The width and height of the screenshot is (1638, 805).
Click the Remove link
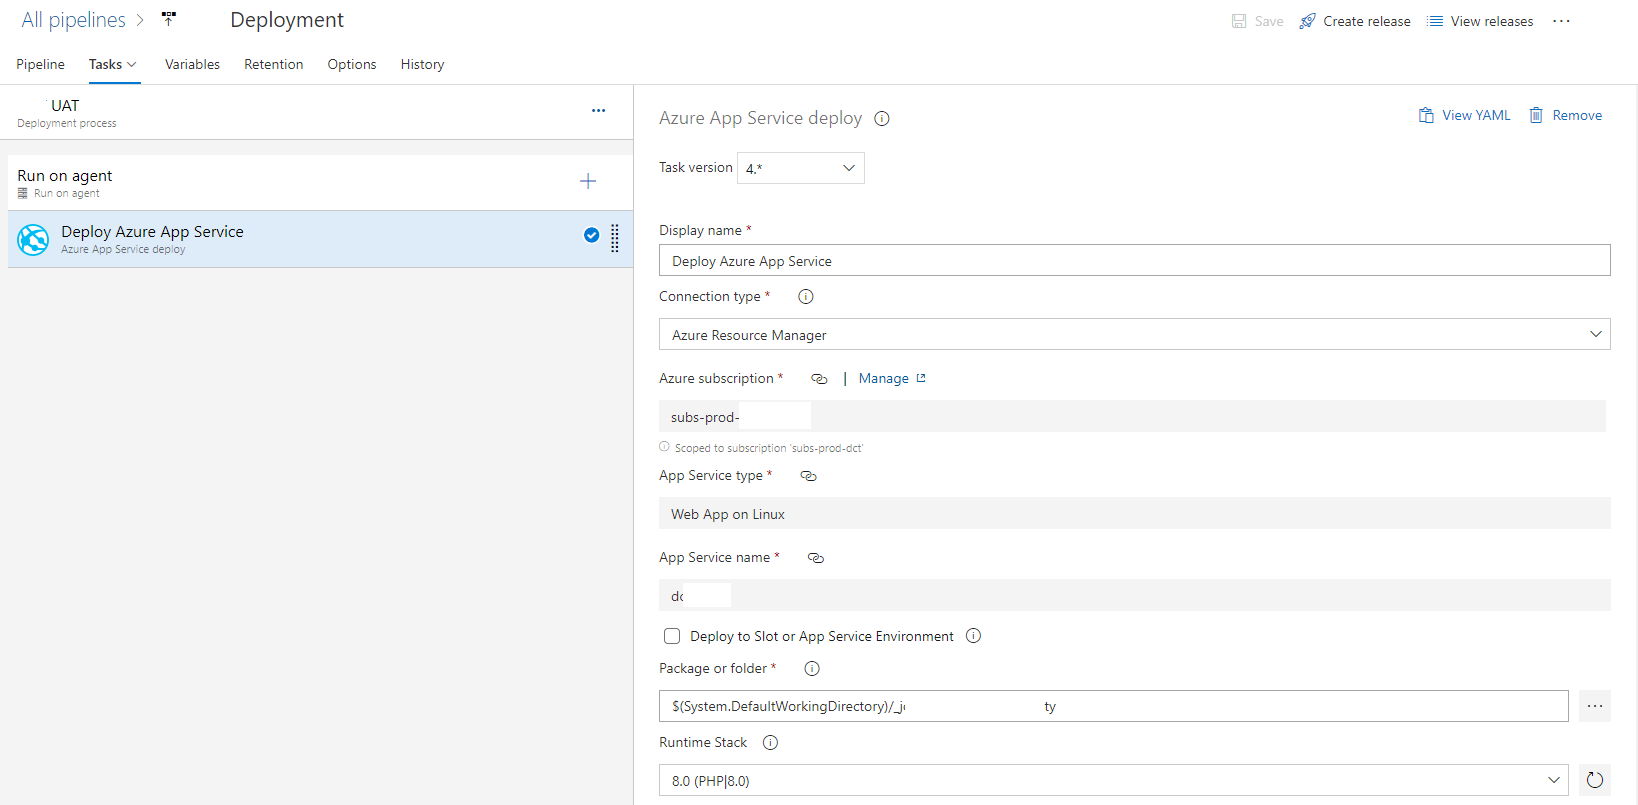pos(1577,115)
